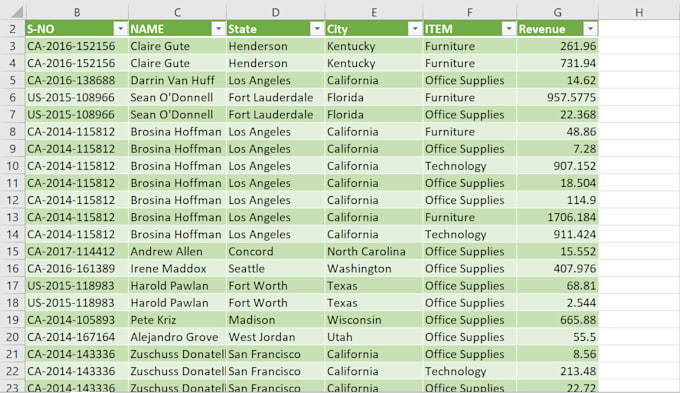The image size is (680, 393).
Task: Select column F header
Action: pos(470,12)
